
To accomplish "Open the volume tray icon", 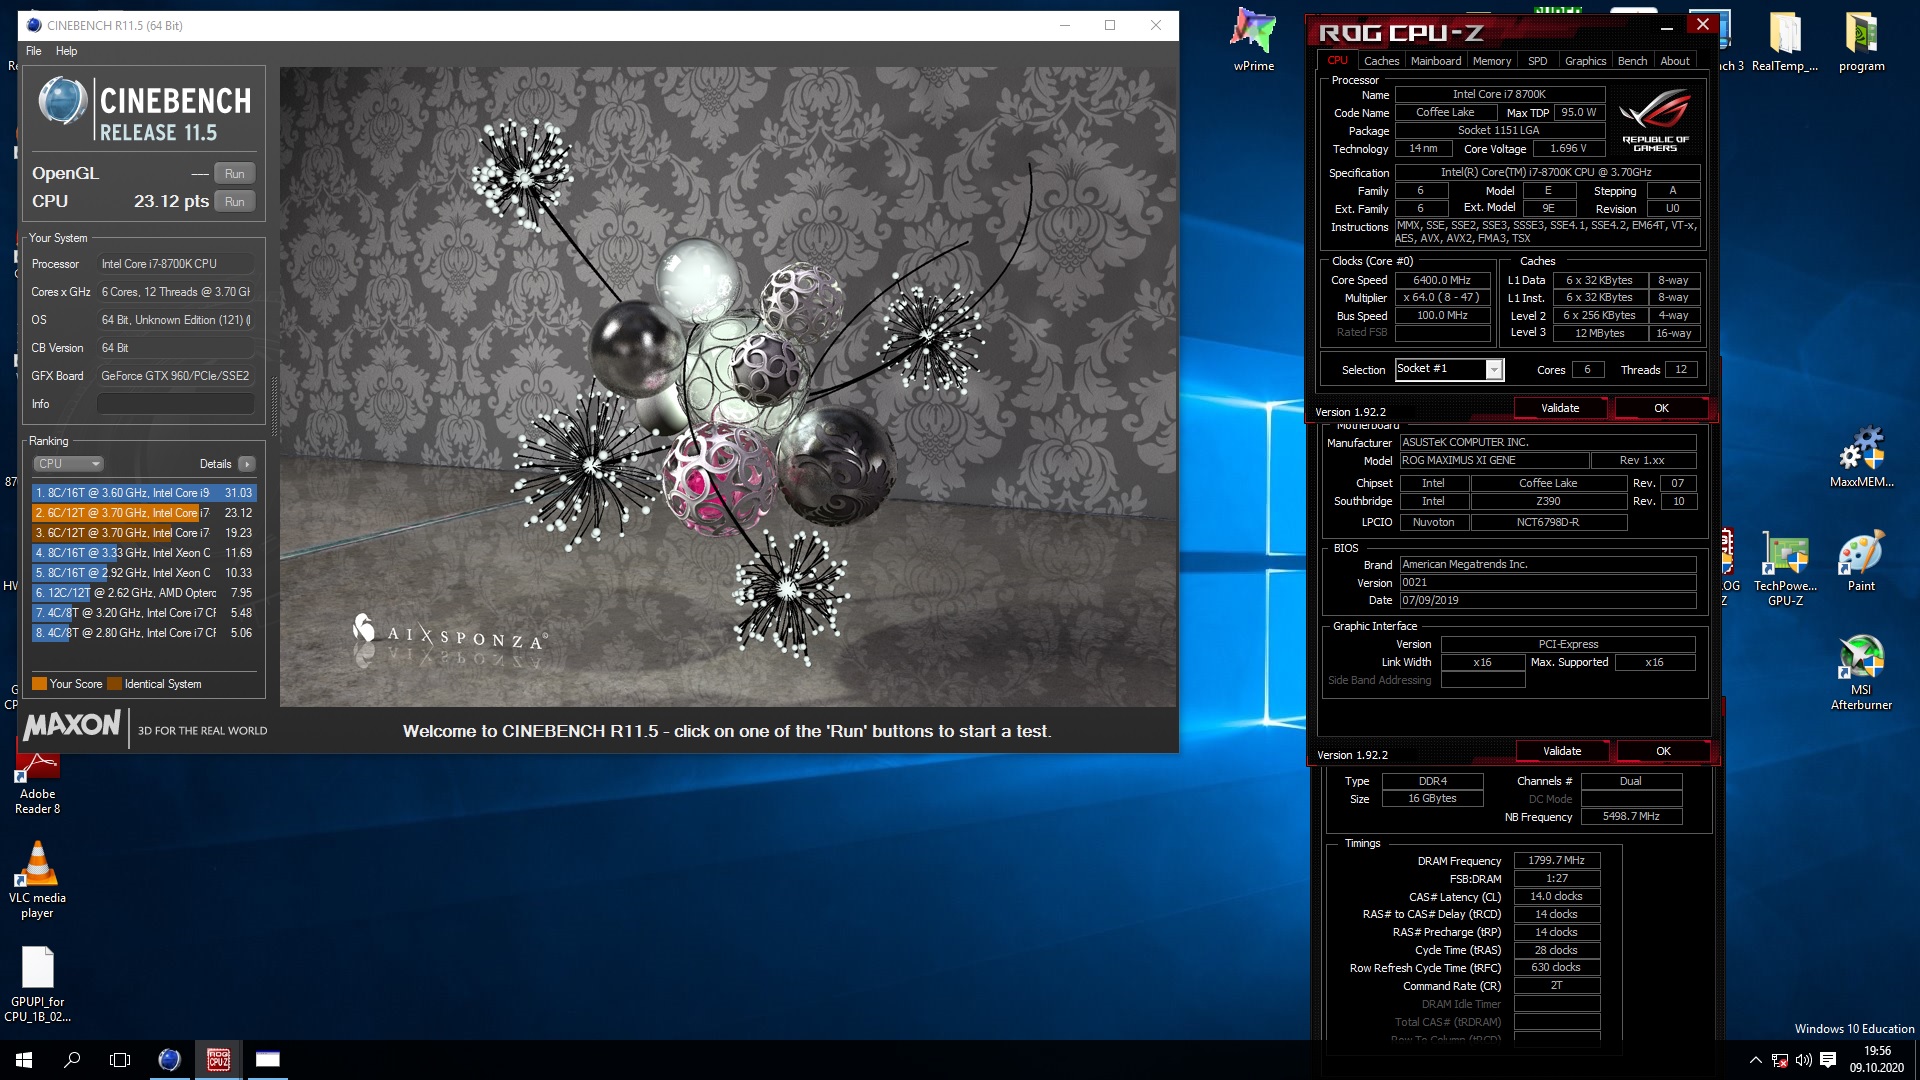I will 1804,1060.
